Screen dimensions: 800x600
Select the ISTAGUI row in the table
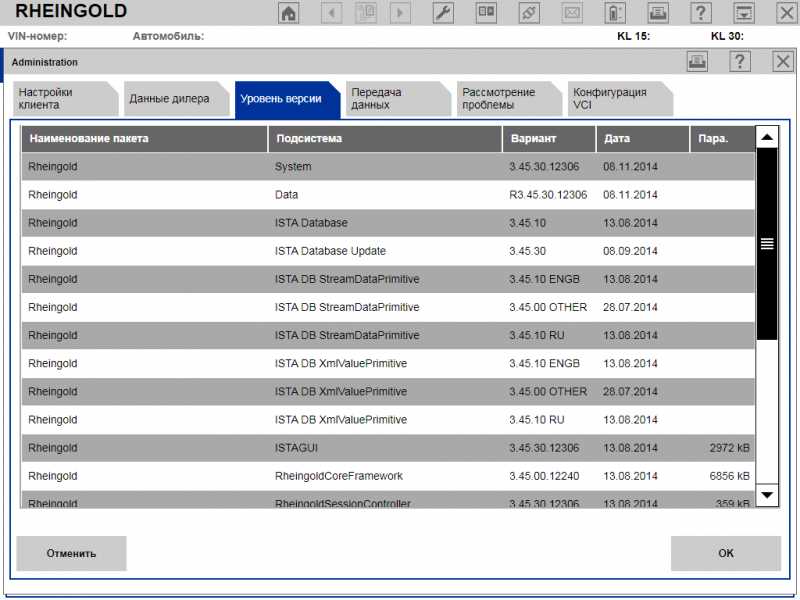coord(388,448)
